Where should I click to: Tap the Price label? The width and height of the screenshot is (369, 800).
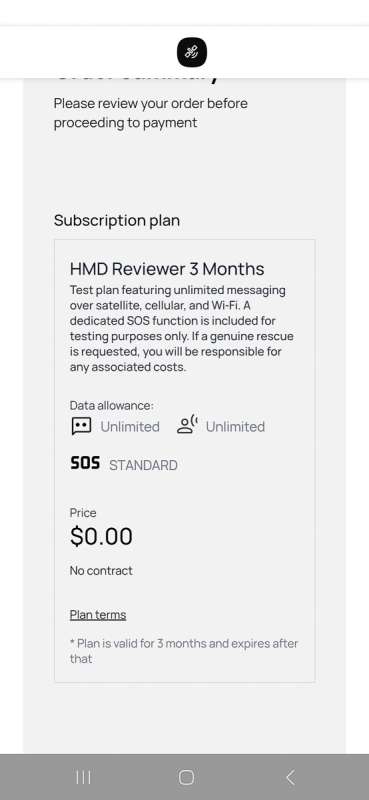click(x=83, y=513)
